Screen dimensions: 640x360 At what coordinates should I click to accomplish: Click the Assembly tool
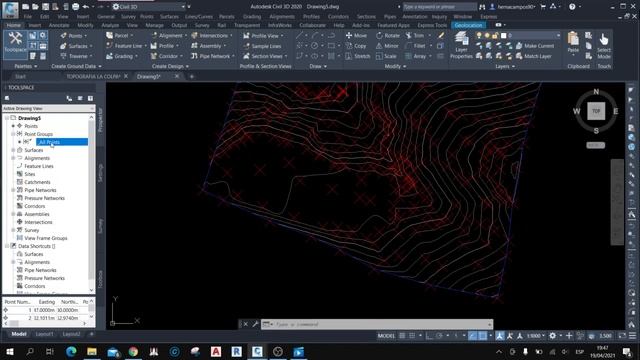pos(208,46)
